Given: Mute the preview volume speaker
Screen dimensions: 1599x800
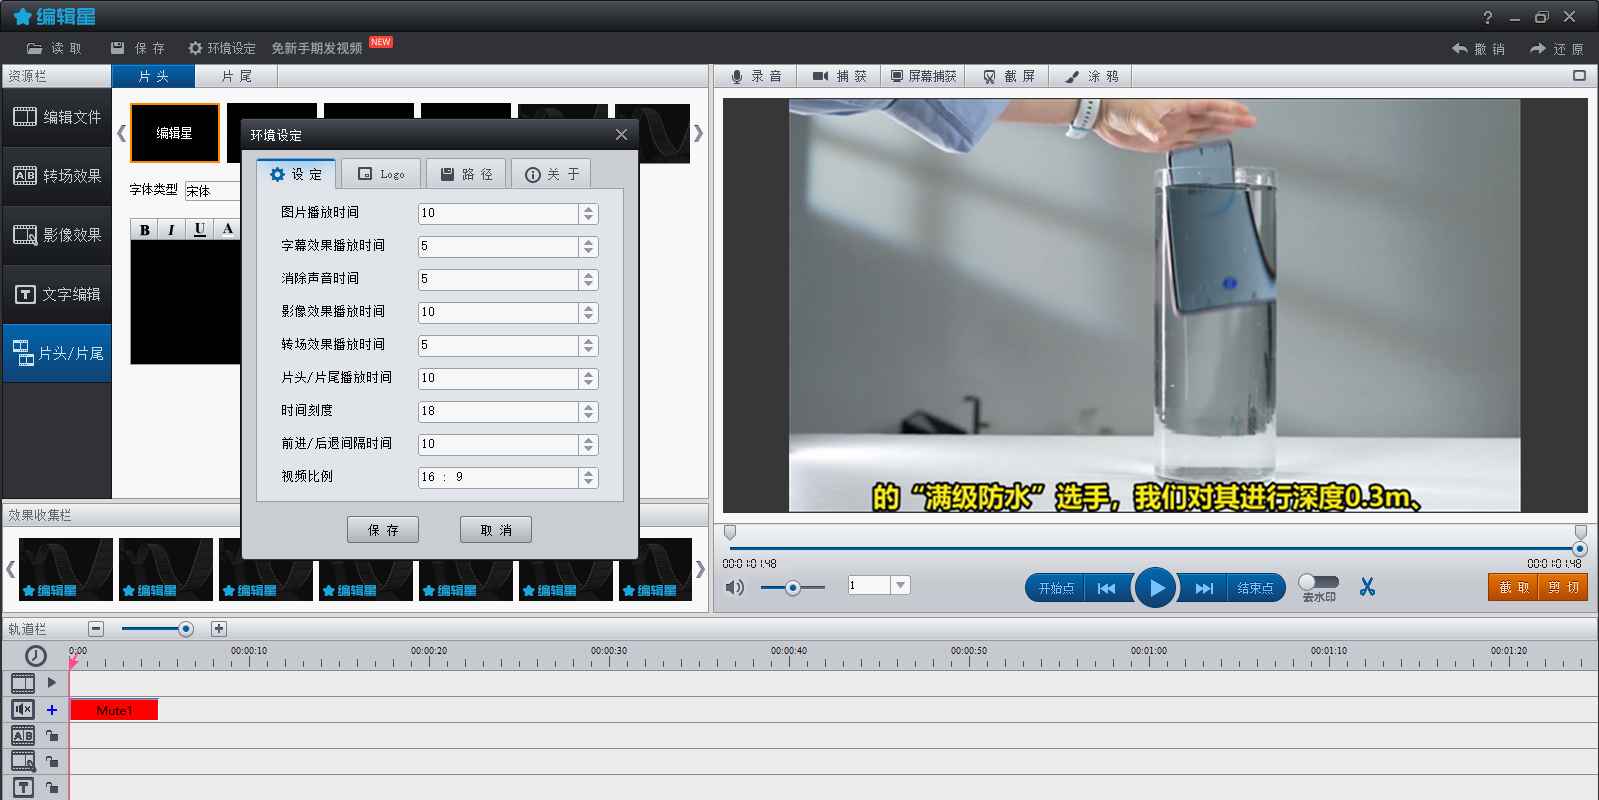Looking at the screenshot, I should click(735, 587).
